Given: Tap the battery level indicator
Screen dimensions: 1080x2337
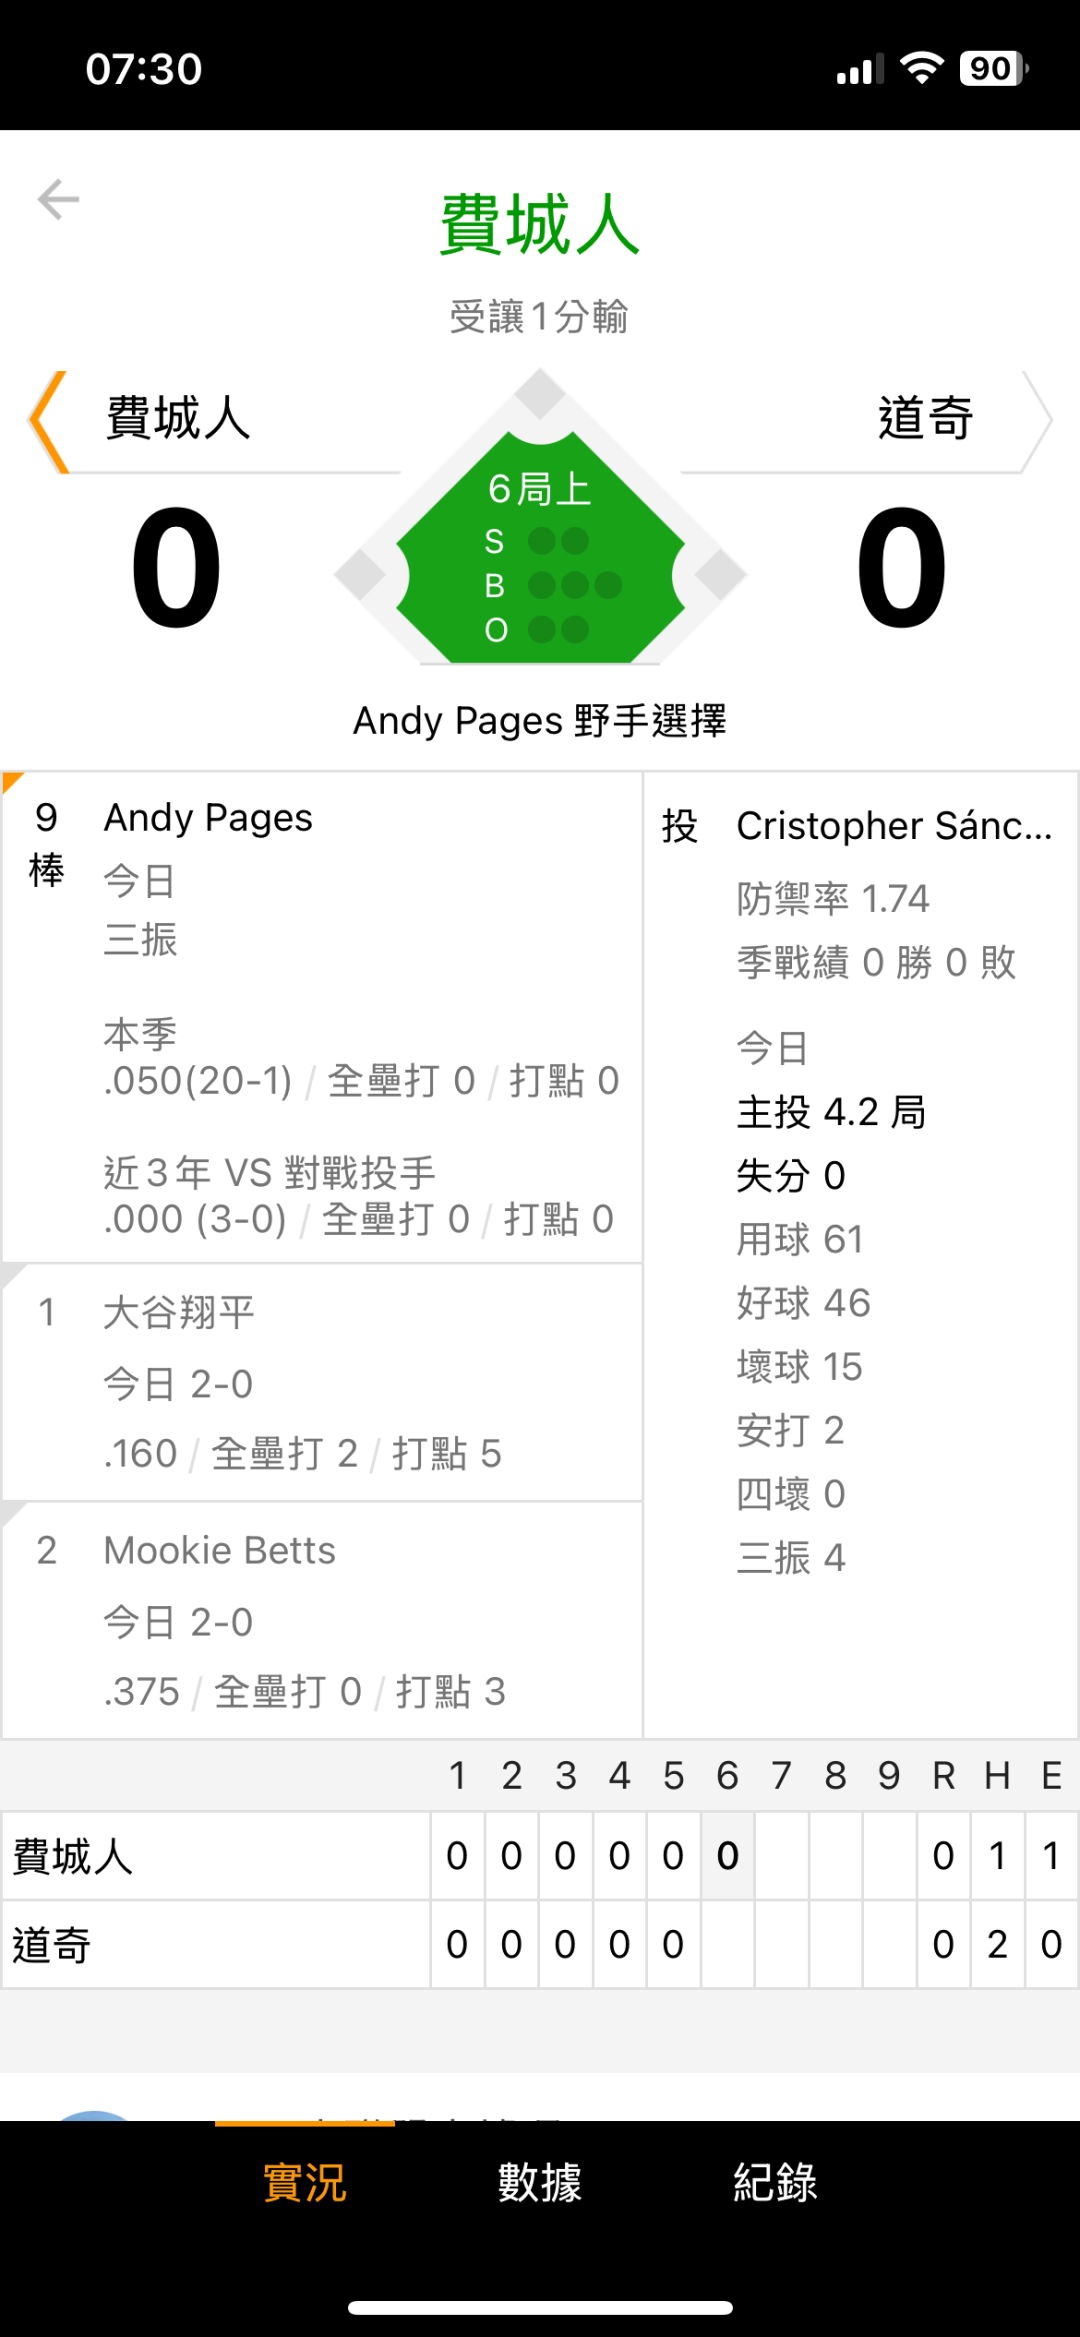Looking at the screenshot, I should pos(992,68).
